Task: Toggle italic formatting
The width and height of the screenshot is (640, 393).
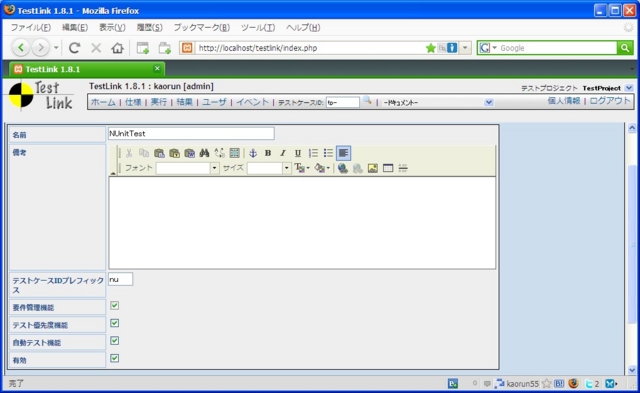Action: click(x=283, y=153)
